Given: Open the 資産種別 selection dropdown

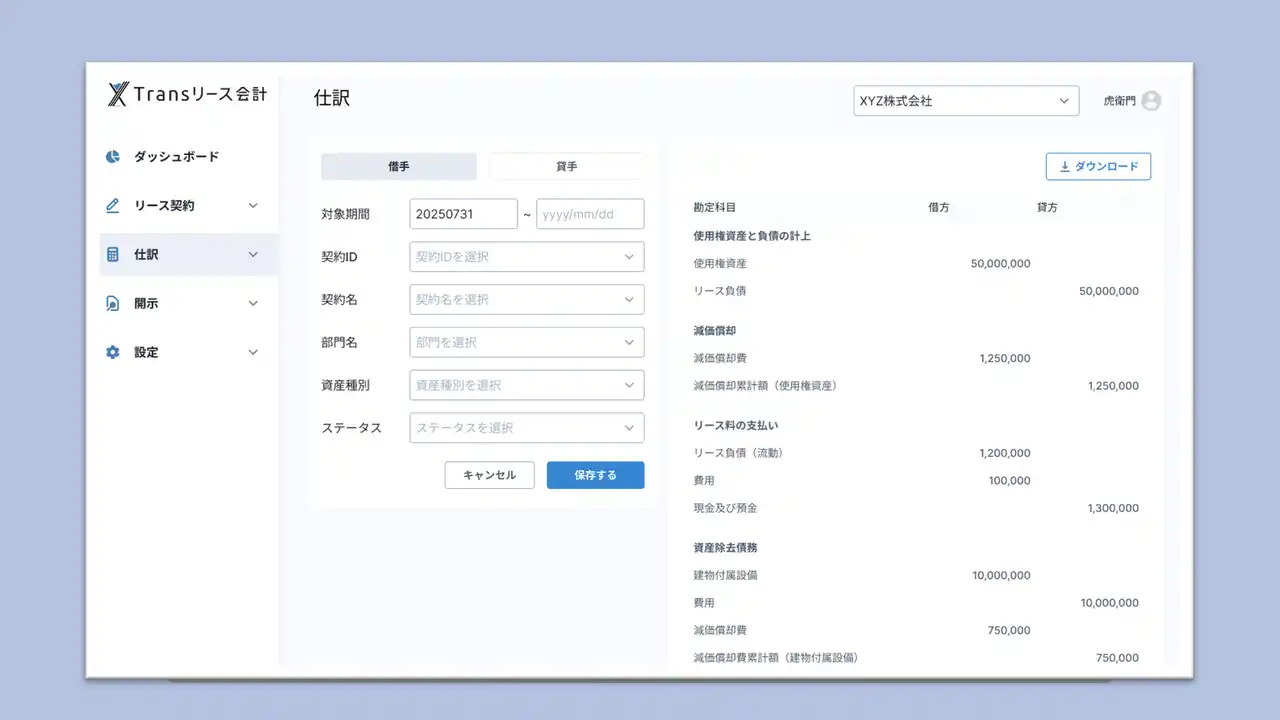Looking at the screenshot, I should [526, 385].
